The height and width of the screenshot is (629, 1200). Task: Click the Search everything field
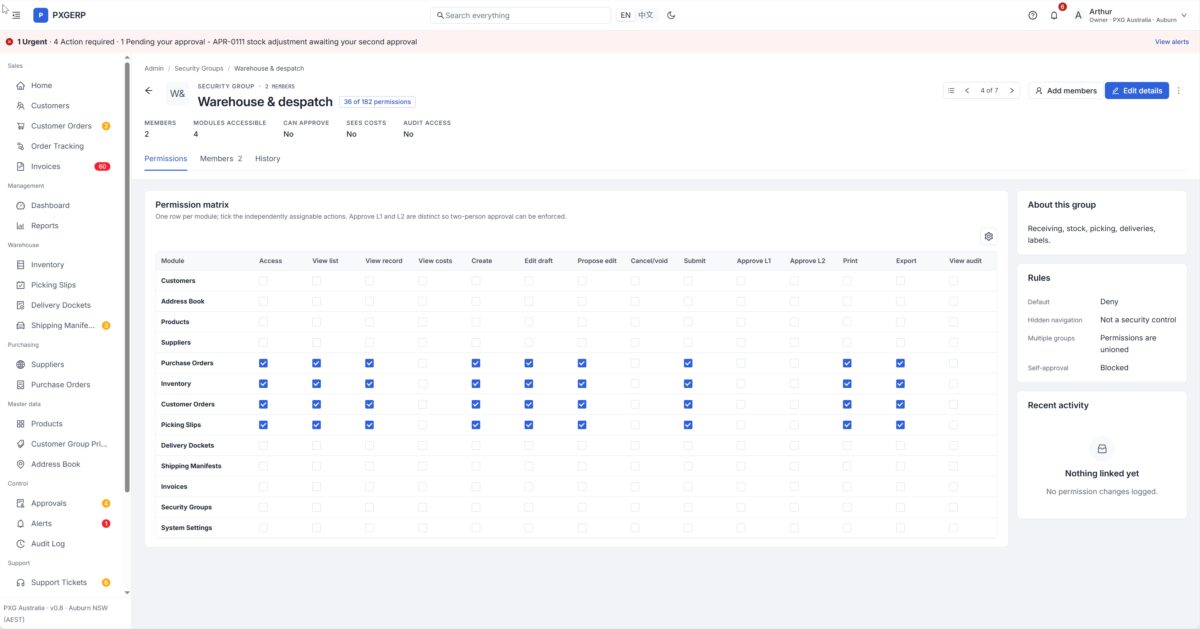(520, 15)
